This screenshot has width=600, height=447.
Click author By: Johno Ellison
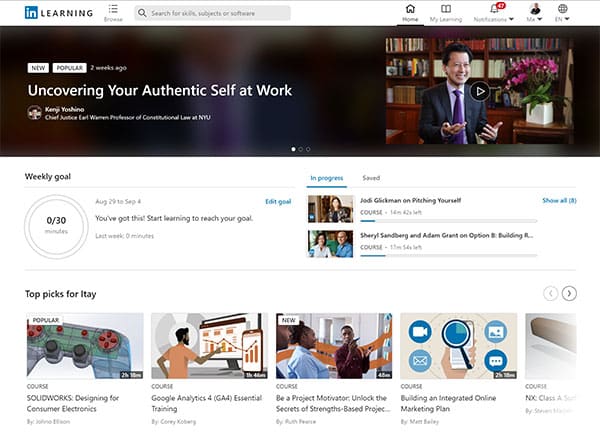(x=48, y=422)
